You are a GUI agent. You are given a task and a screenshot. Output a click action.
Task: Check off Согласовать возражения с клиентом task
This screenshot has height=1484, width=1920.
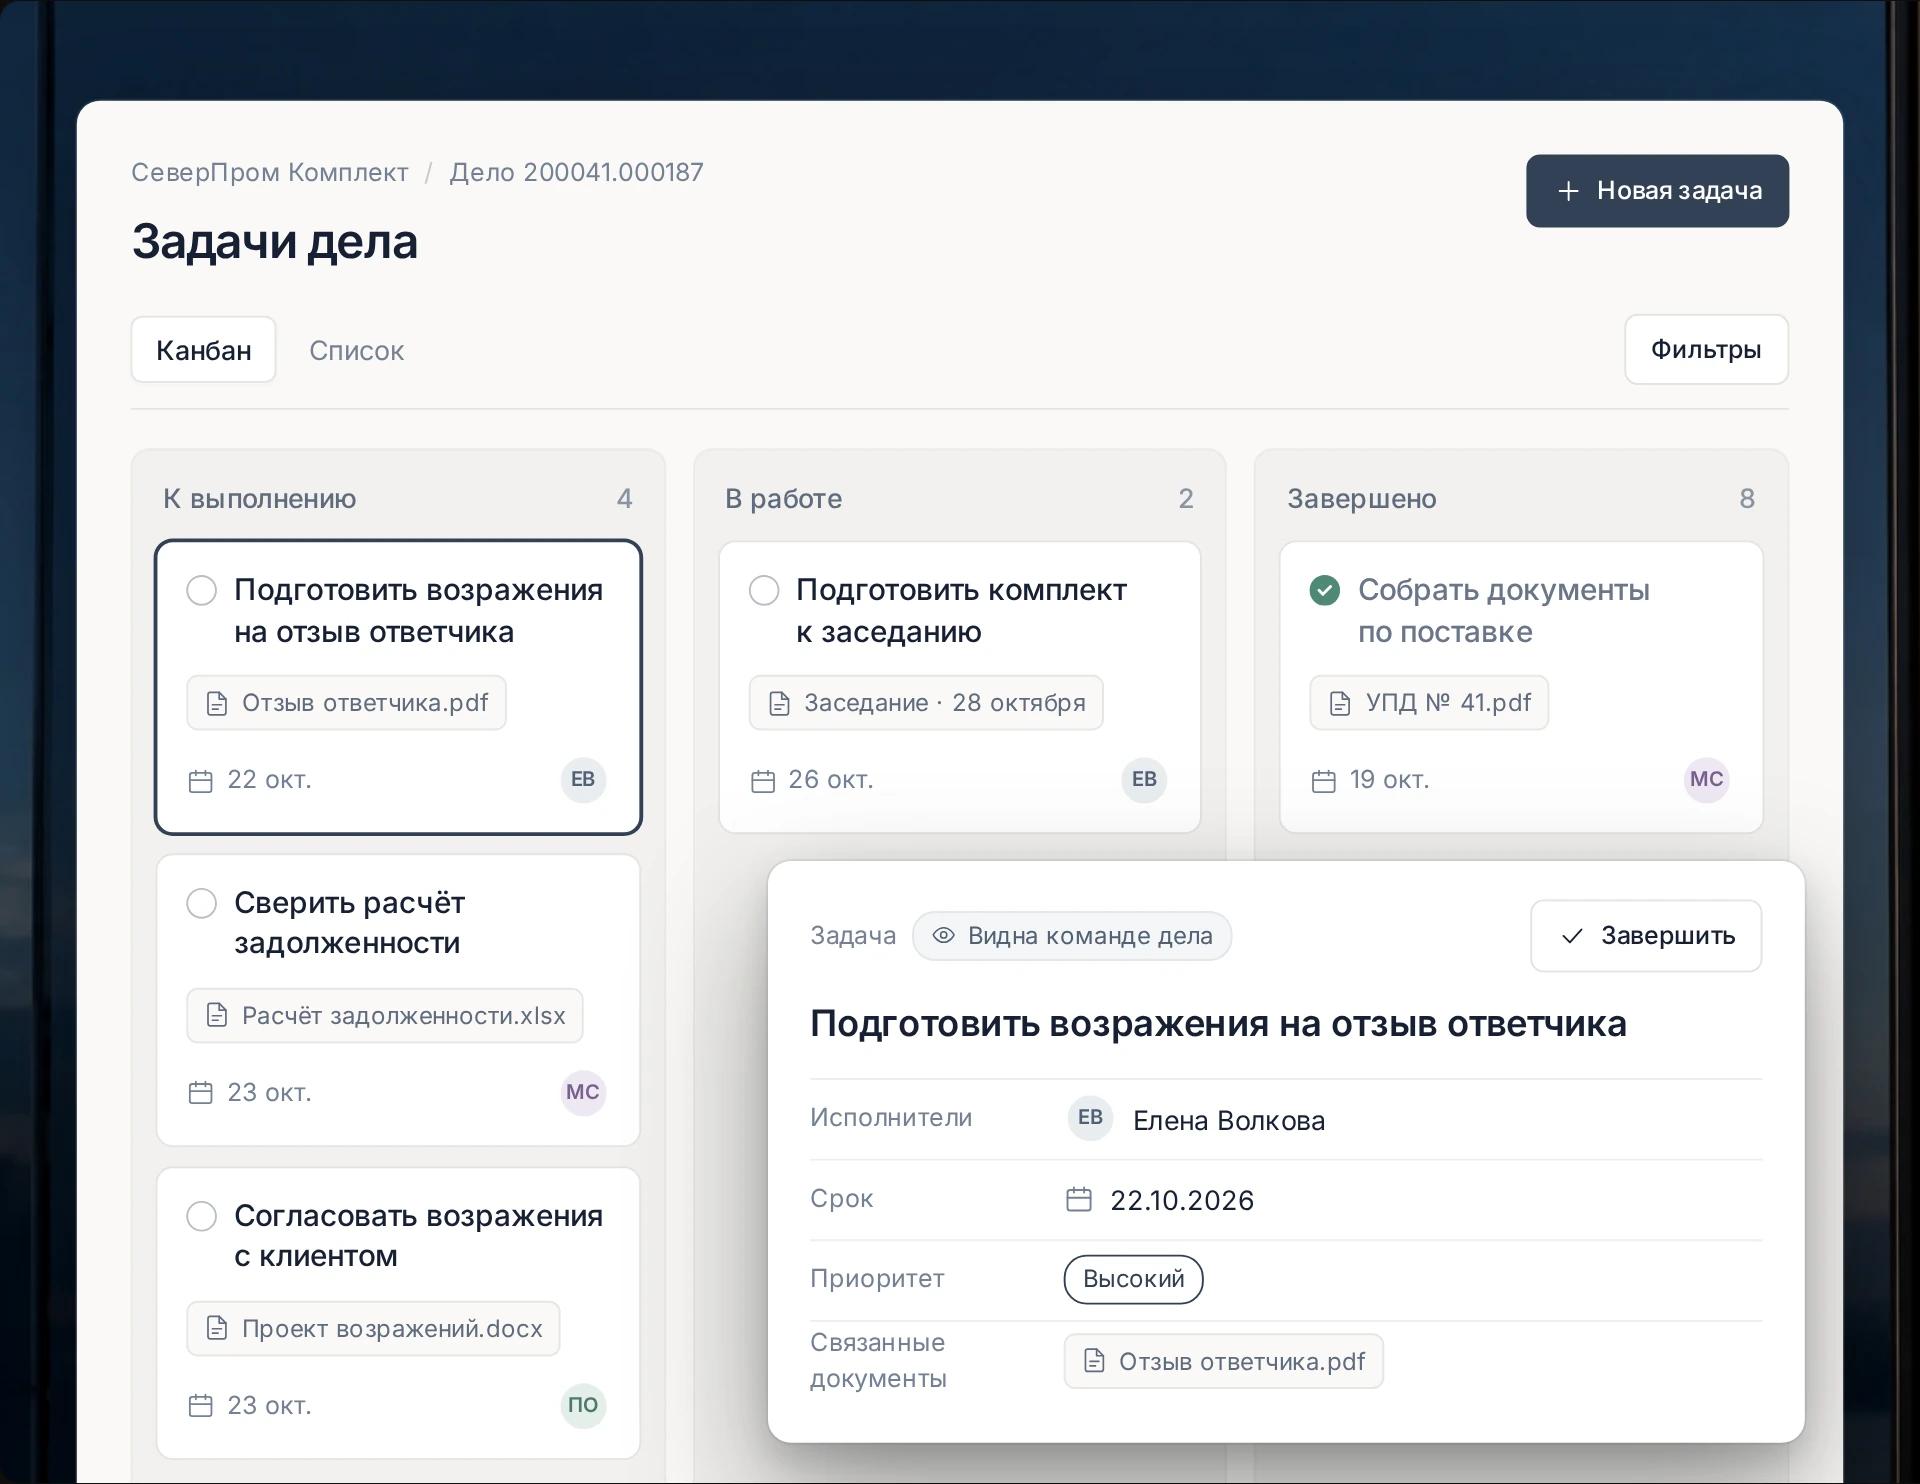(202, 1216)
